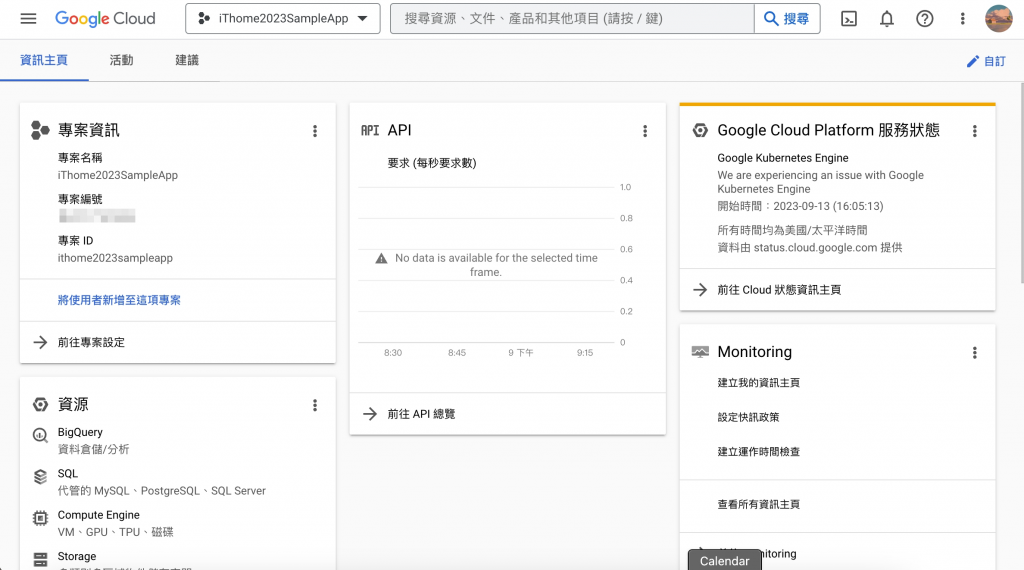Viewport: 1024px width, 570px height.
Task: Select project ID text ithome2023sampleapp
Action: click(x=115, y=258)
